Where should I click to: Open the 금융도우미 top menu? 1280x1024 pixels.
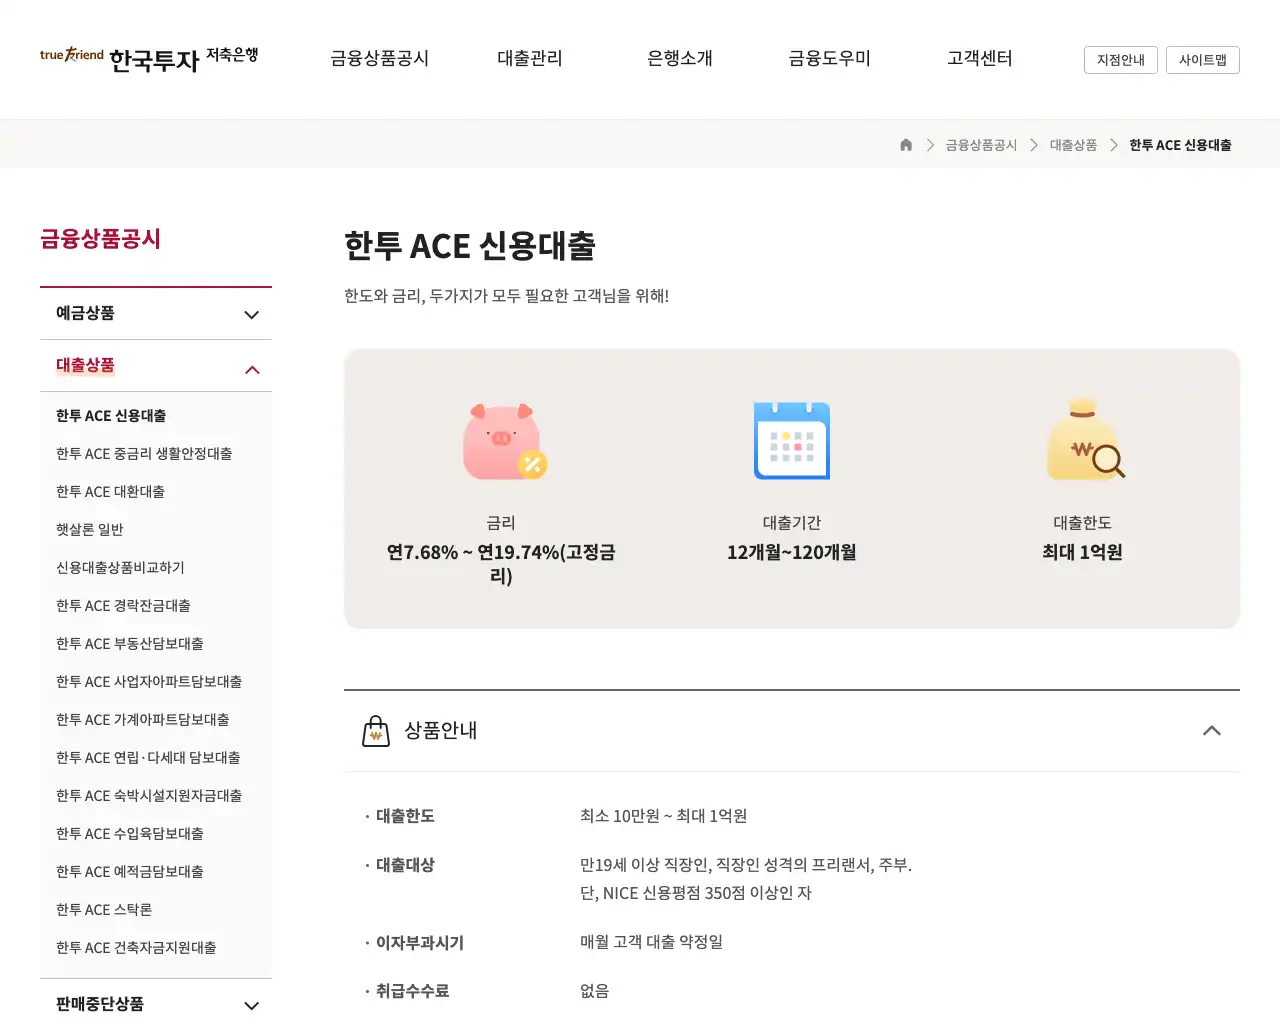(830, 59)
